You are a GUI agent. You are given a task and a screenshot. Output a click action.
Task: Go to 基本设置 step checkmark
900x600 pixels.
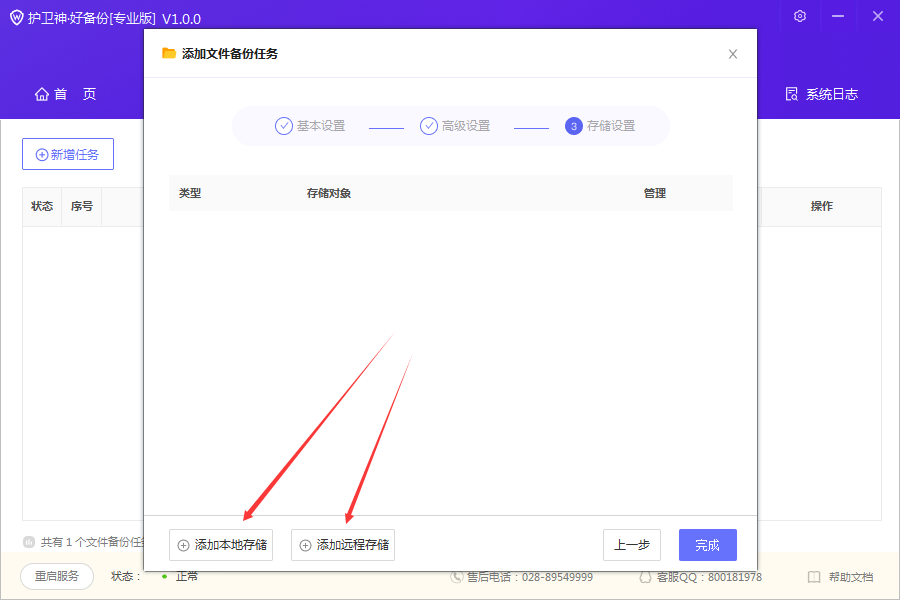click(x=284, y=126)
